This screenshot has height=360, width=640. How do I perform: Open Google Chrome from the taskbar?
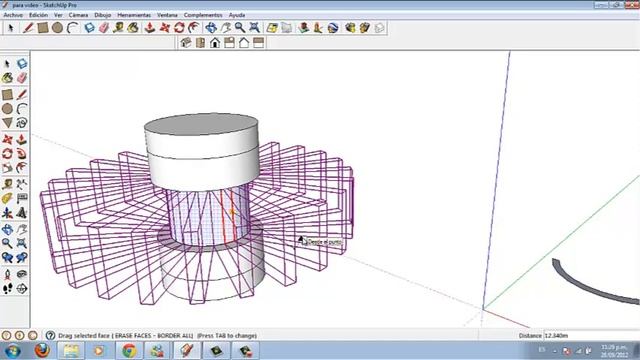pyautogui.click(x=129, y=351)
